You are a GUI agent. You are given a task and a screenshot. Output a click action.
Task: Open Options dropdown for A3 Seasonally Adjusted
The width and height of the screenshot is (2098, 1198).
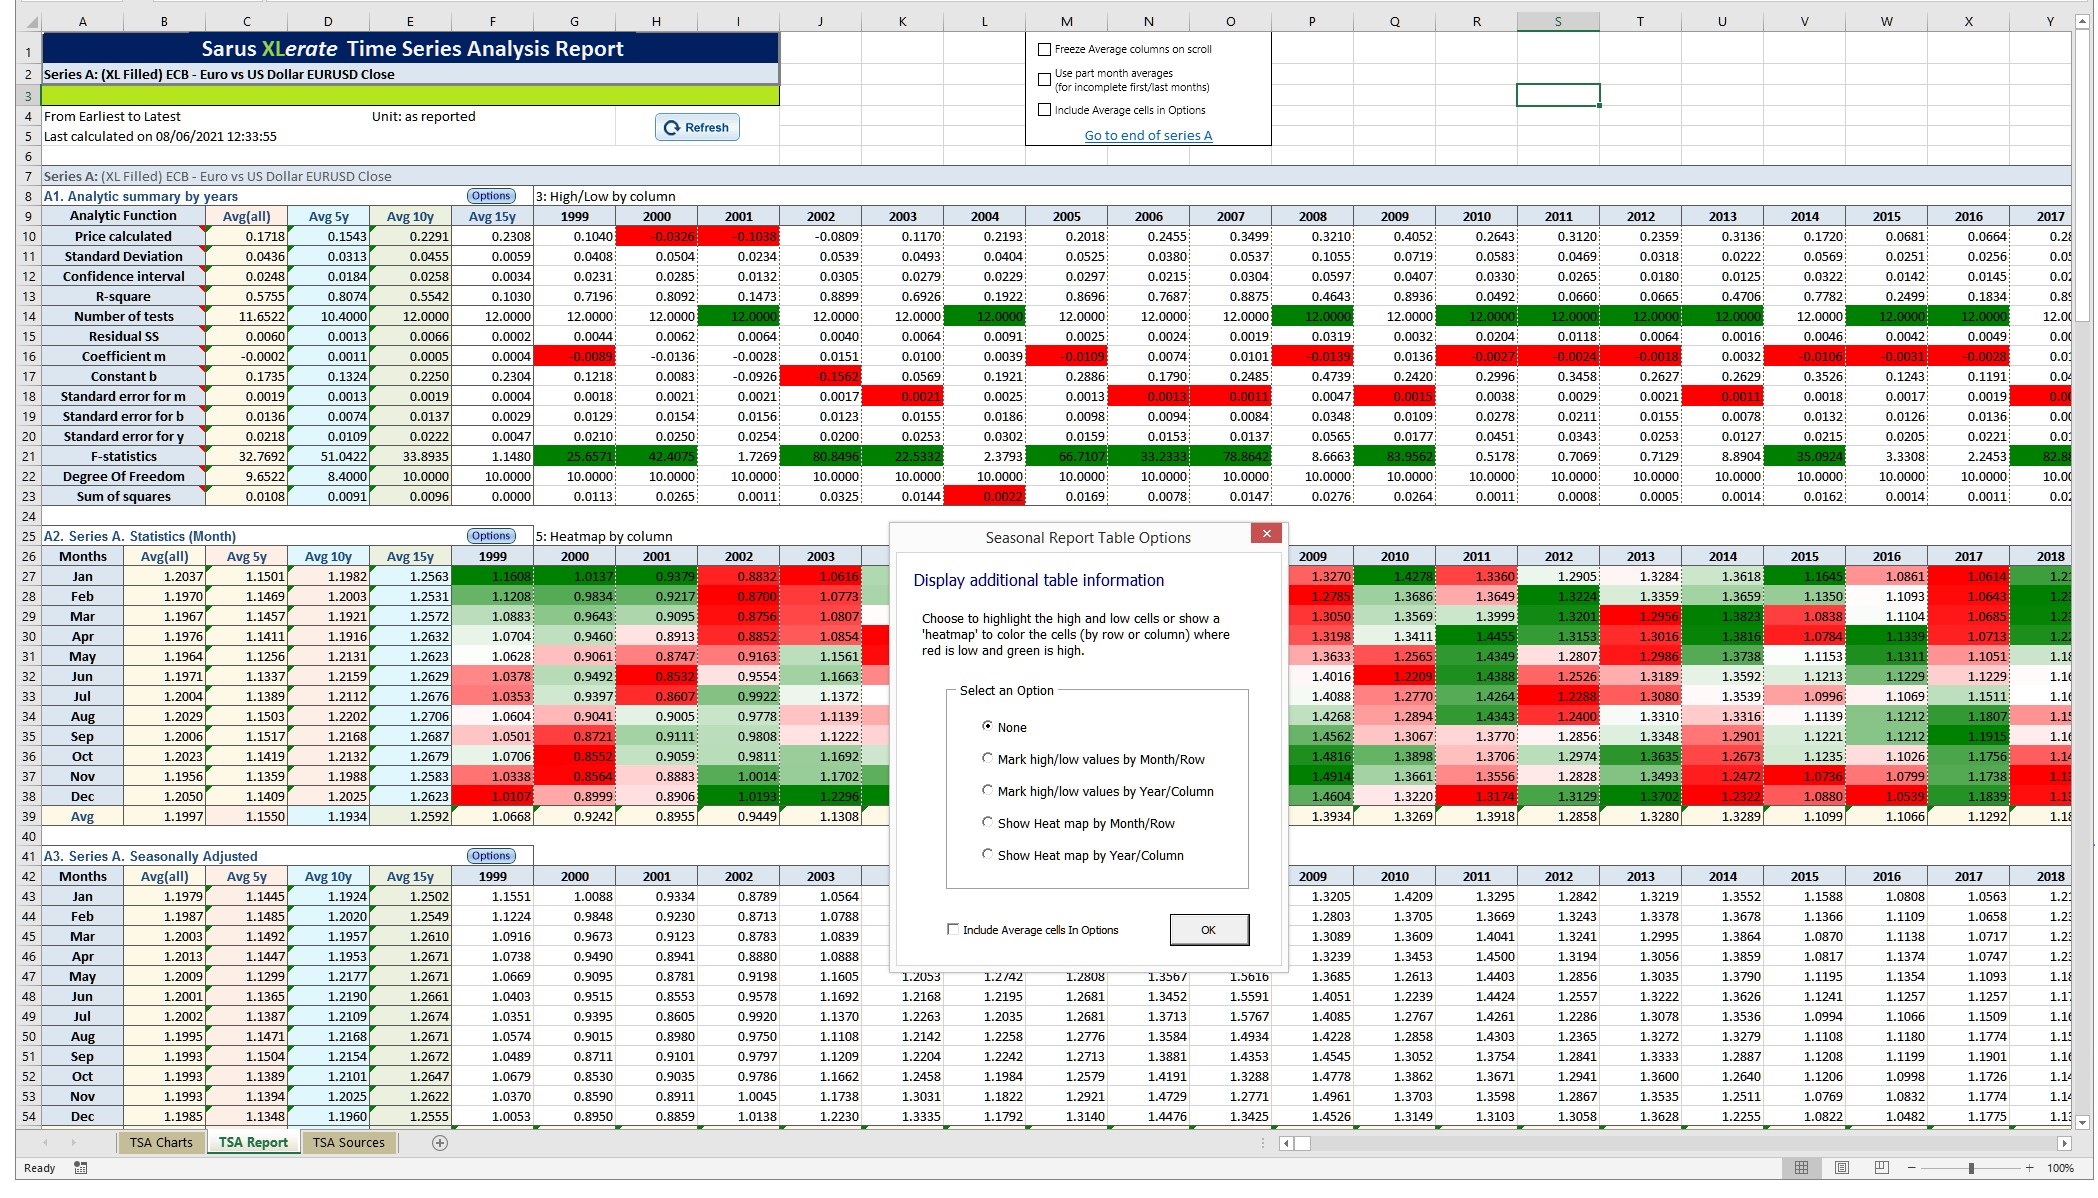pos(491,856)
